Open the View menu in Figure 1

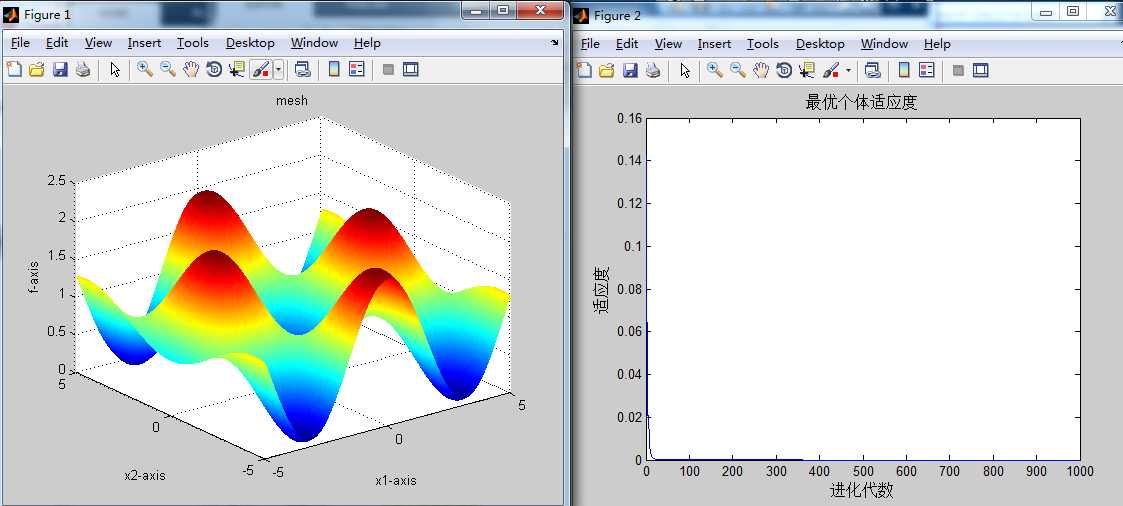tap(98, 43)
